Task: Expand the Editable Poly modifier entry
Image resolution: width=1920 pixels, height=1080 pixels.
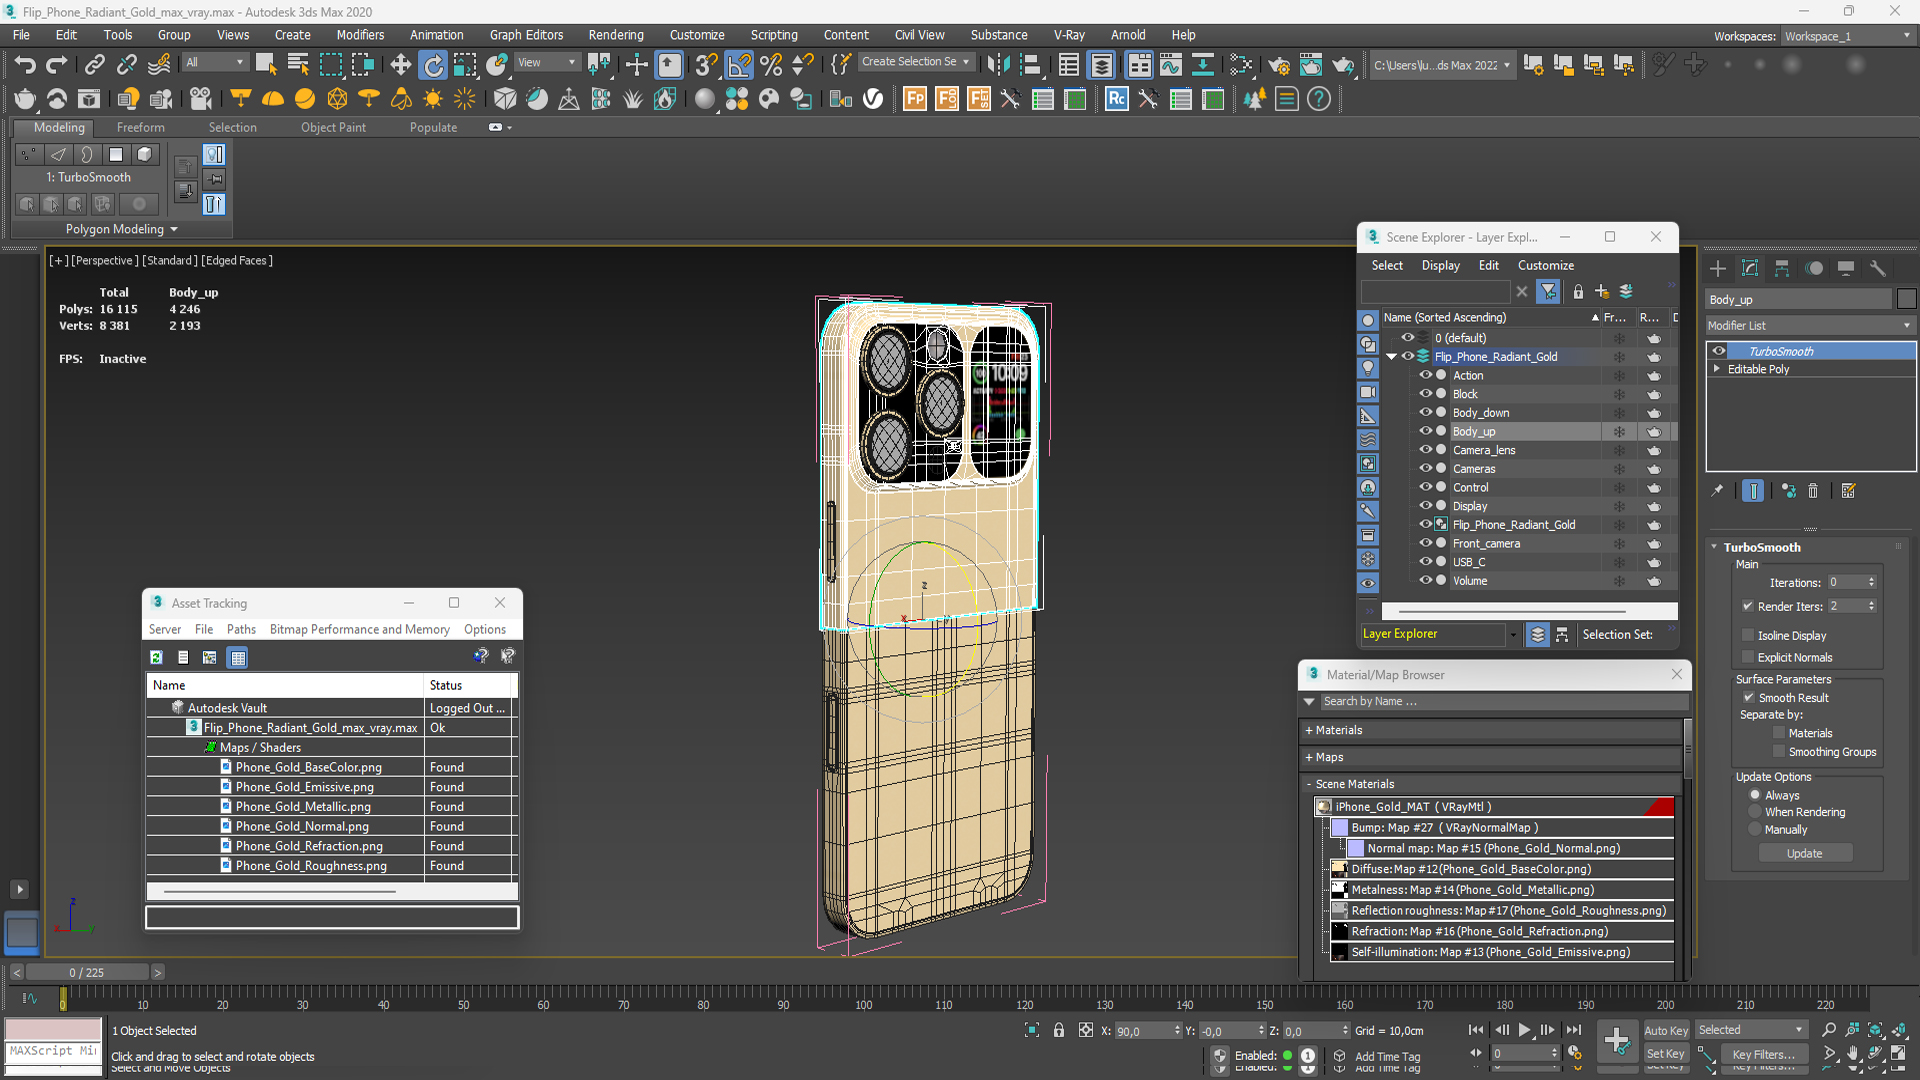Action: point(1717,369)
